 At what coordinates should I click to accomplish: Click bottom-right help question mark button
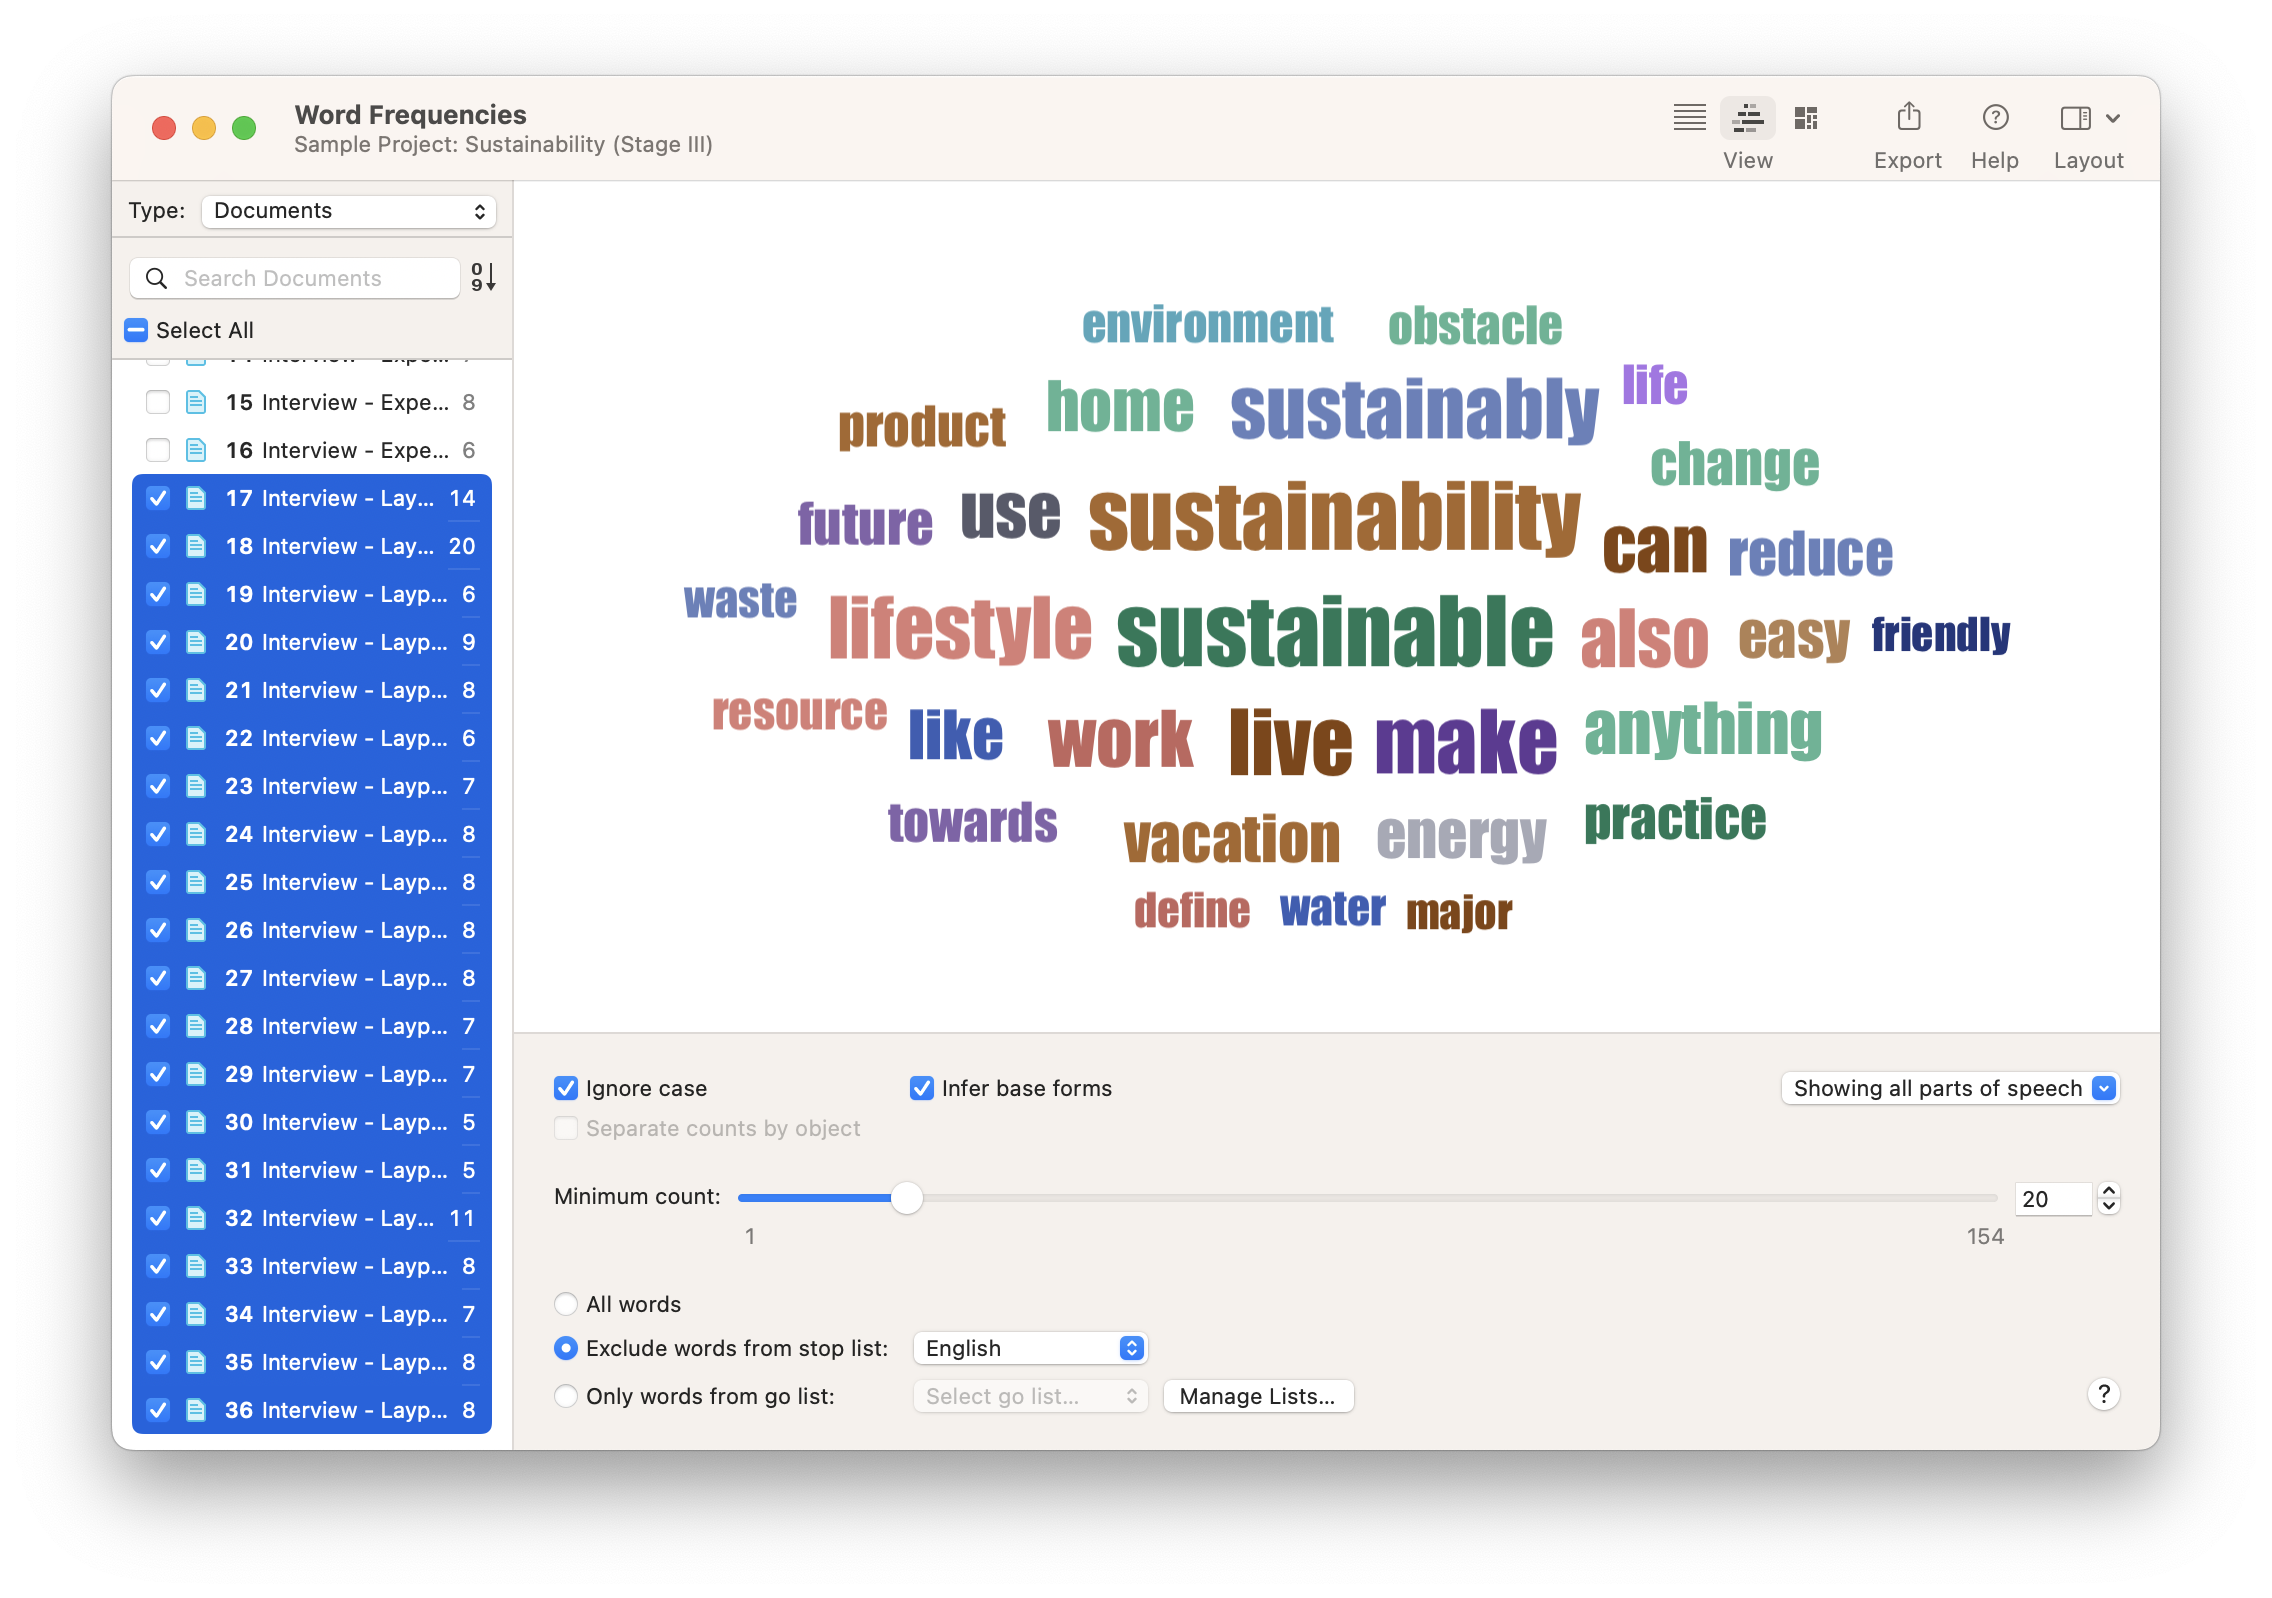click(2103, 1394)
